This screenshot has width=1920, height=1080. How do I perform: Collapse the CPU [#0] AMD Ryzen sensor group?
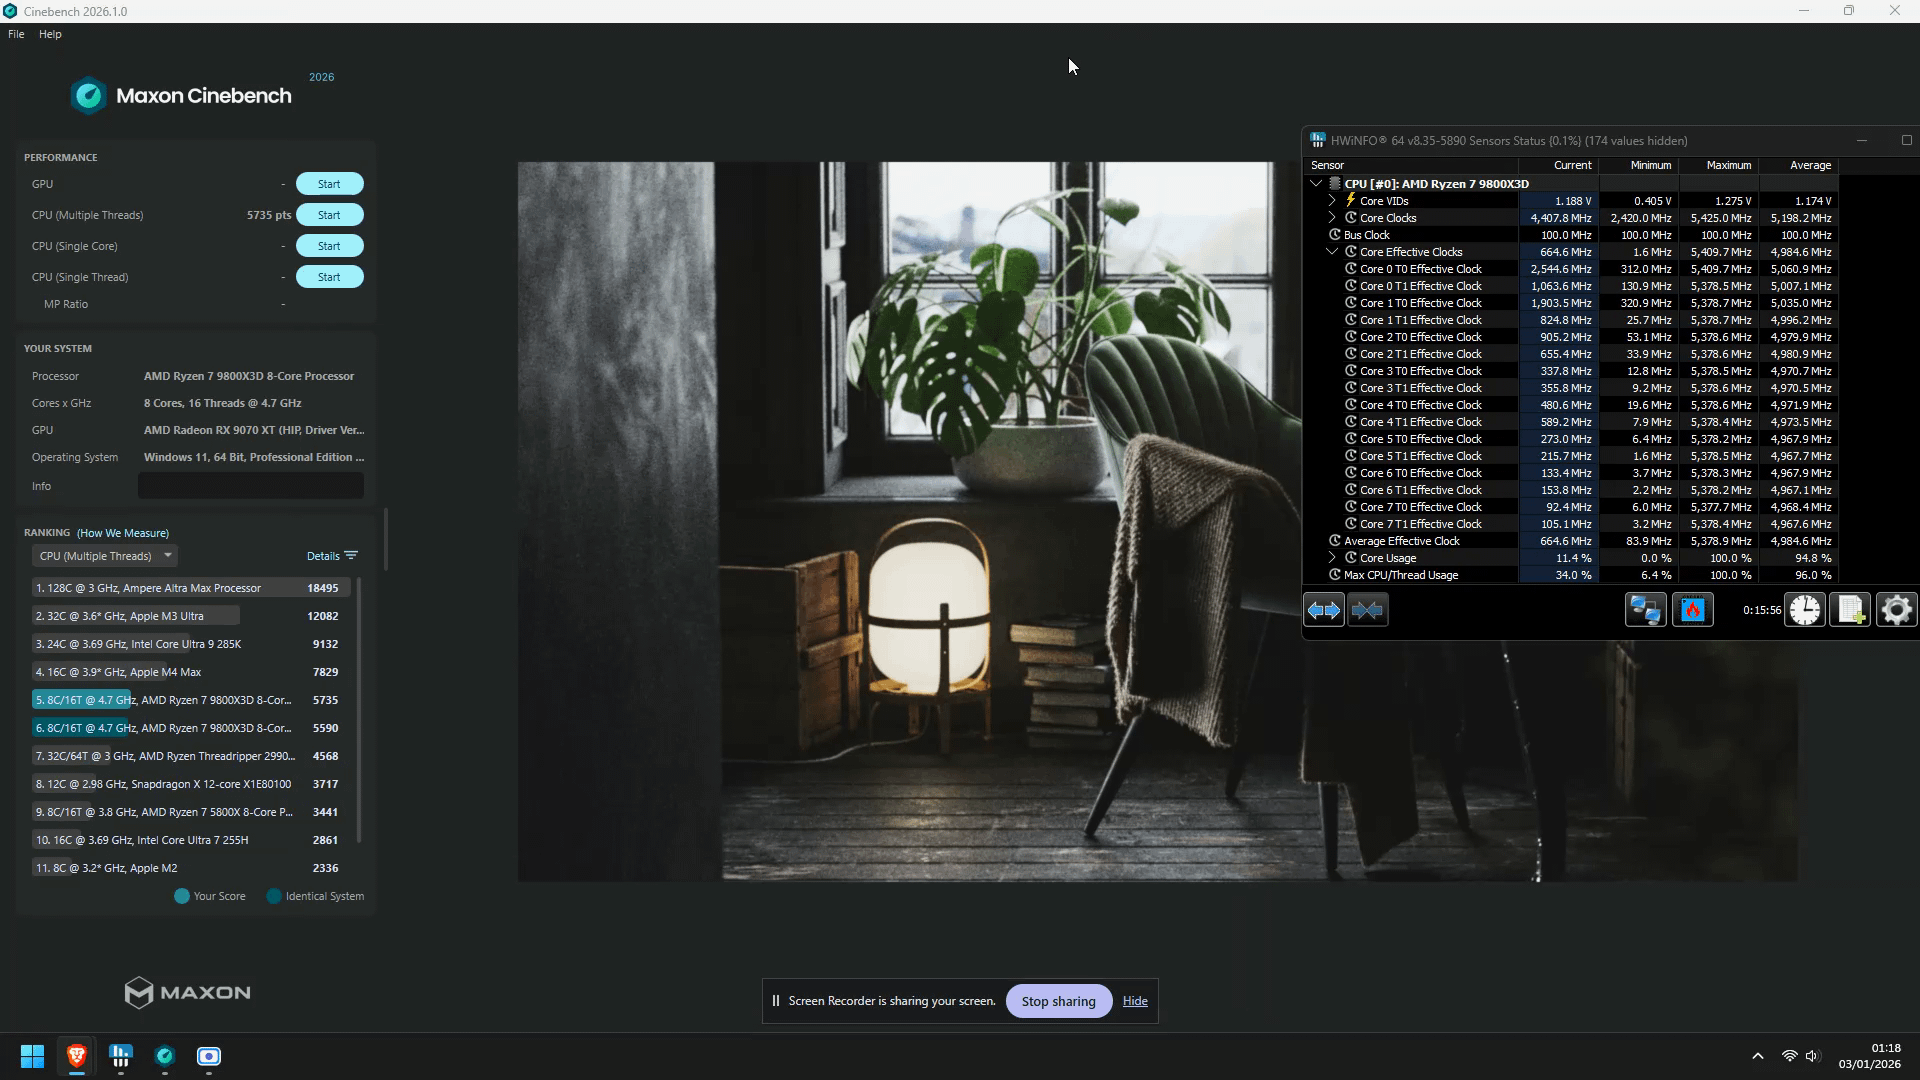1316,184
